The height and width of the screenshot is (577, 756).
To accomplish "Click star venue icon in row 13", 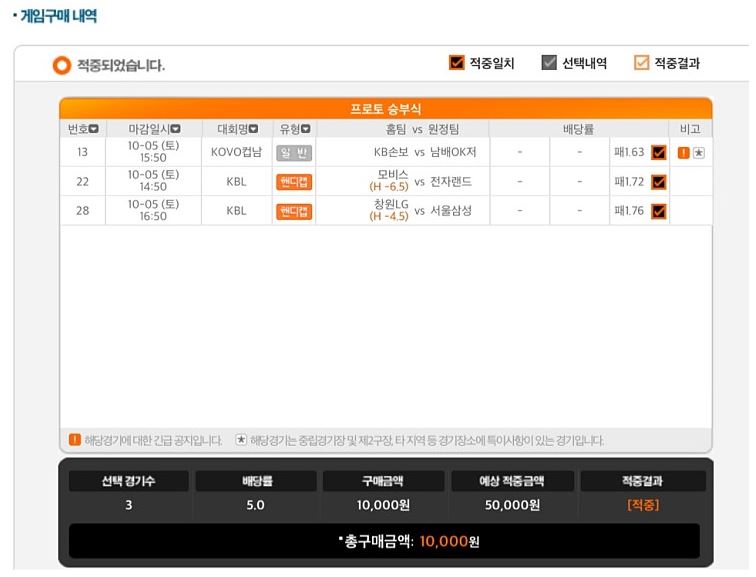I will pos(699,153).
